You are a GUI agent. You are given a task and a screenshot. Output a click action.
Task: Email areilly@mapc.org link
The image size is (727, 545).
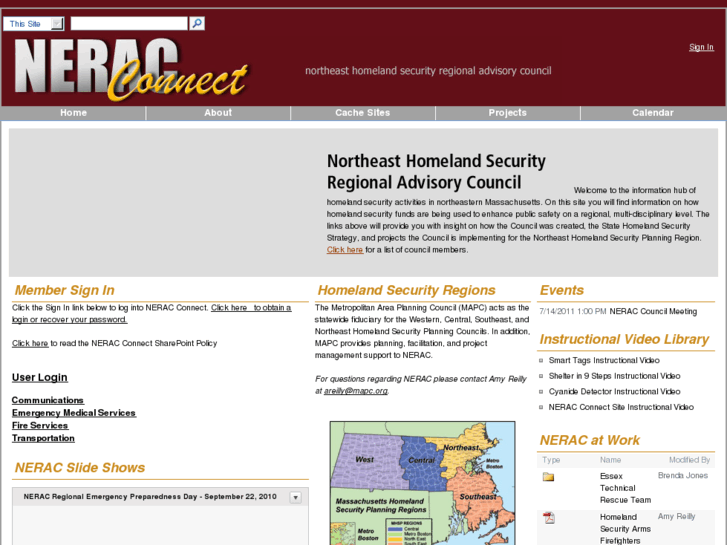[x=356, y=391]
